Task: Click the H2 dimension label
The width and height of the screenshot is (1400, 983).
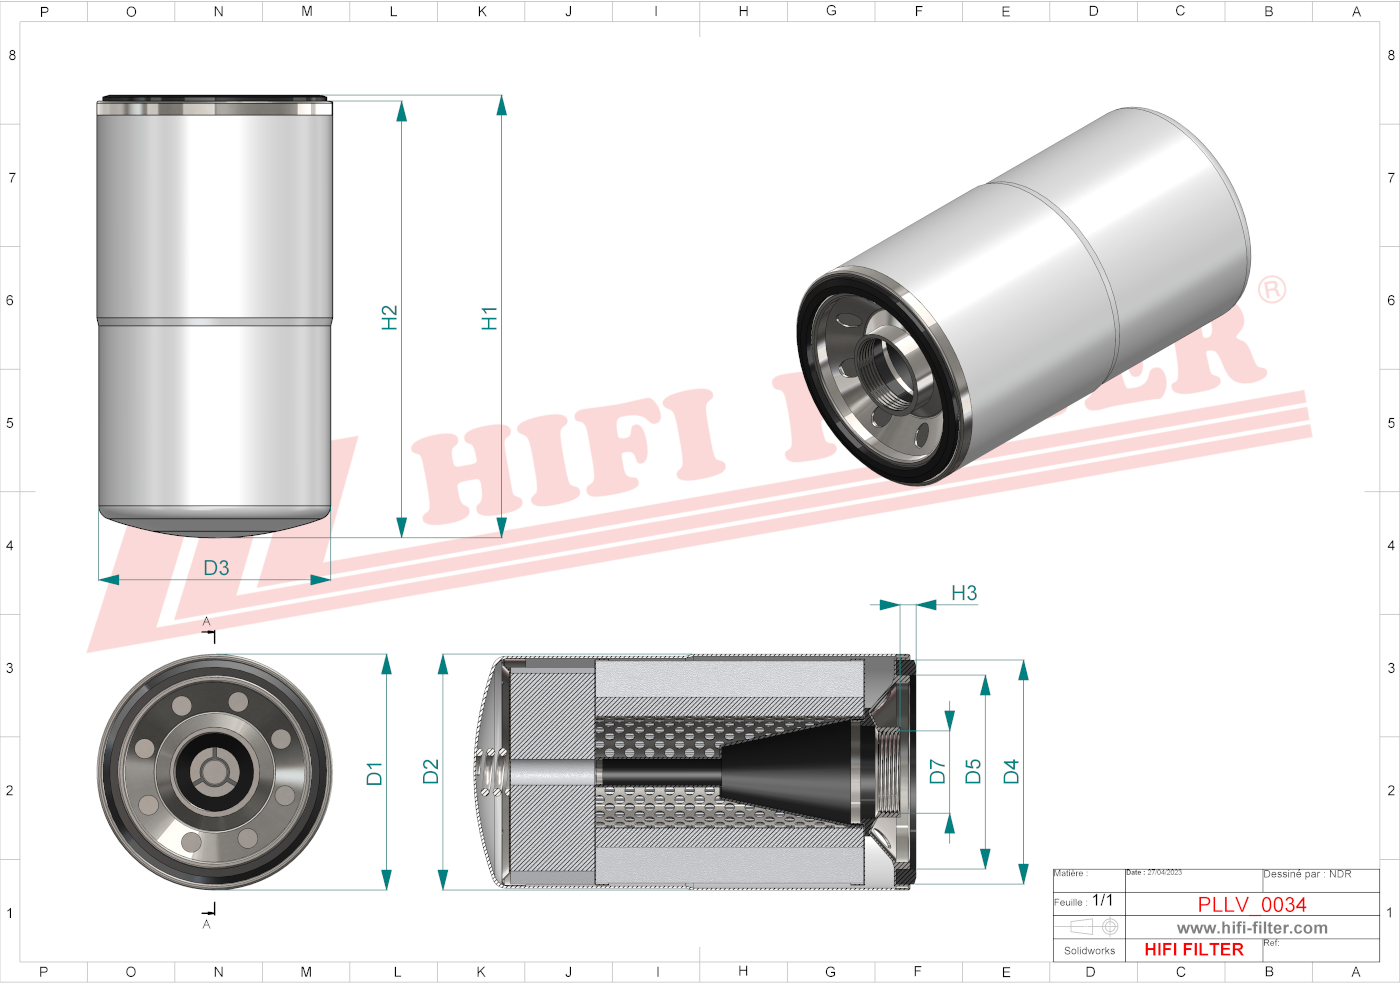Action: (x=390, y=318)
